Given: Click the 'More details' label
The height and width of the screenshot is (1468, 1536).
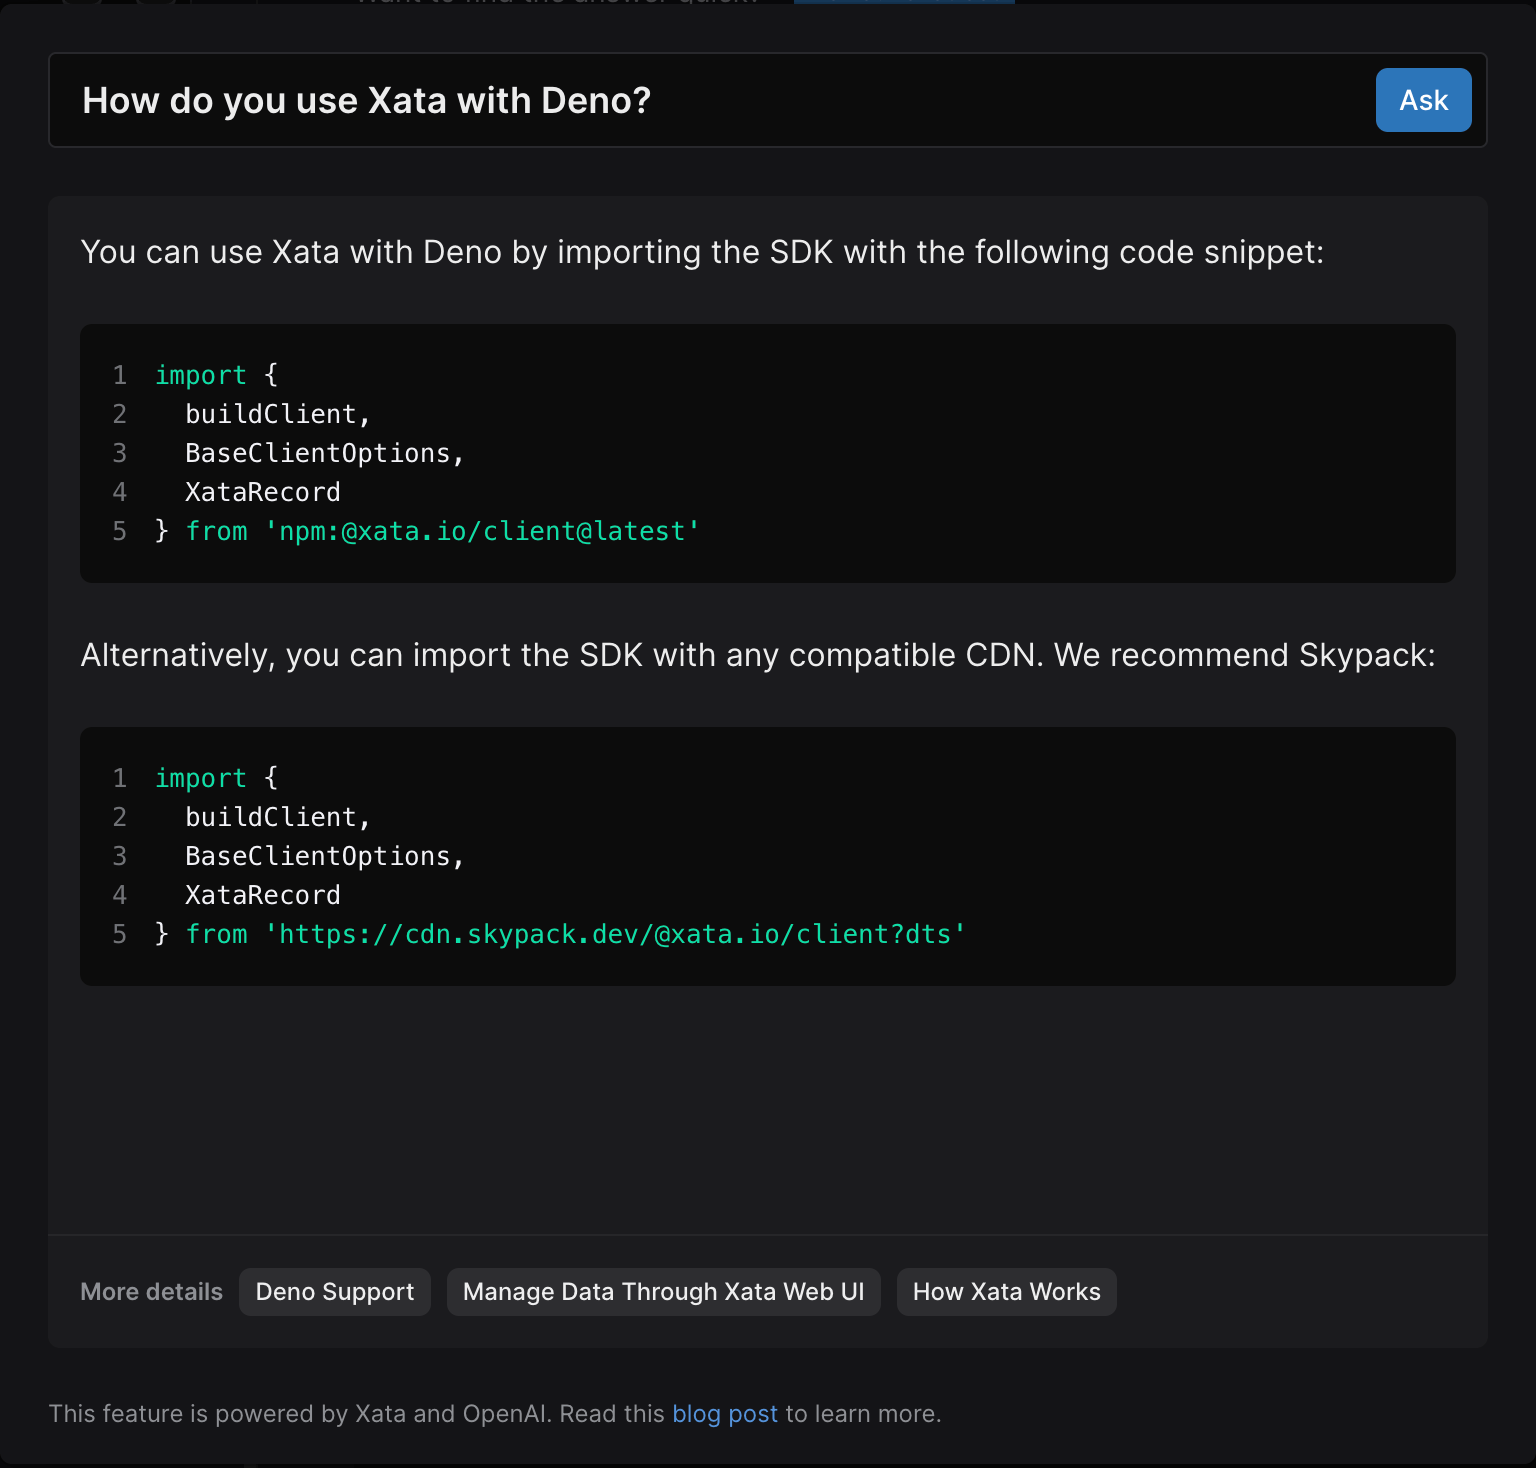Looking at the screenshot, I should [151, 1292].
